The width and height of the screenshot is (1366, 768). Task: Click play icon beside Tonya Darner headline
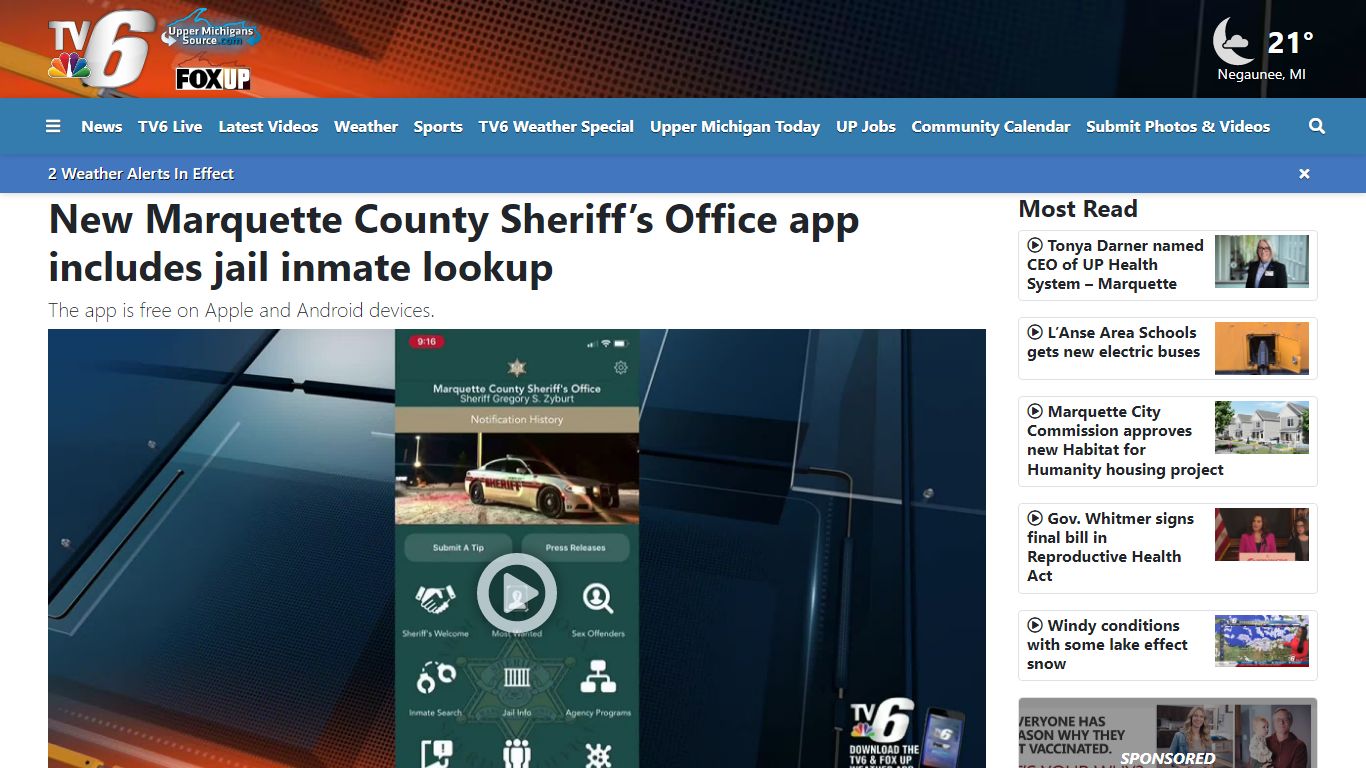(1035, 245)
